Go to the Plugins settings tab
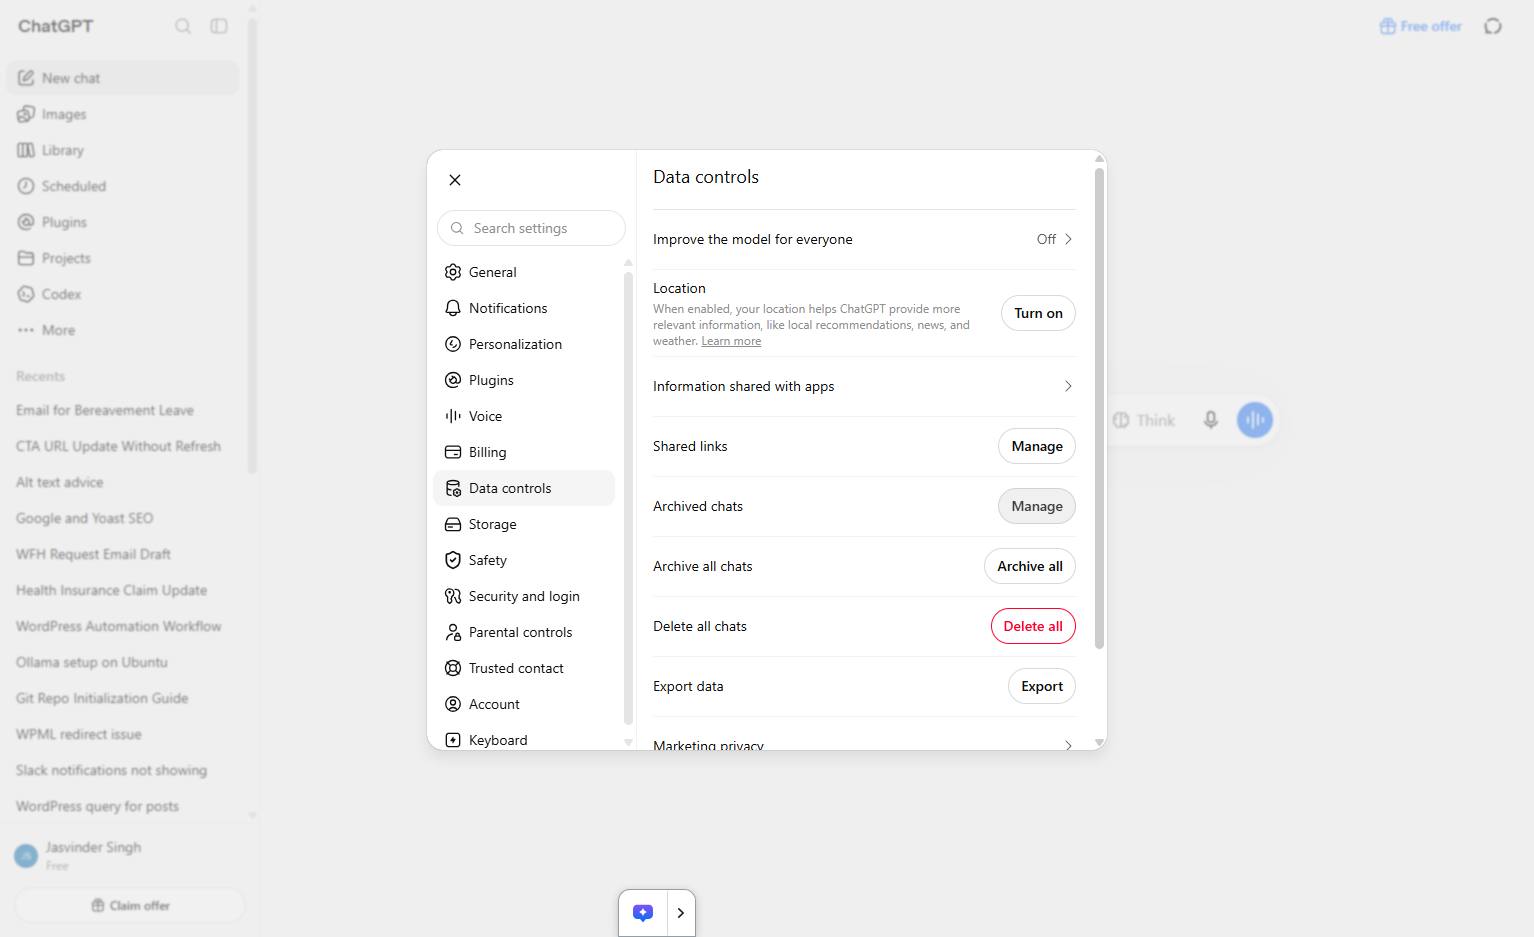This screenshot has width=1534, height=937. click(x=524, y=380)
